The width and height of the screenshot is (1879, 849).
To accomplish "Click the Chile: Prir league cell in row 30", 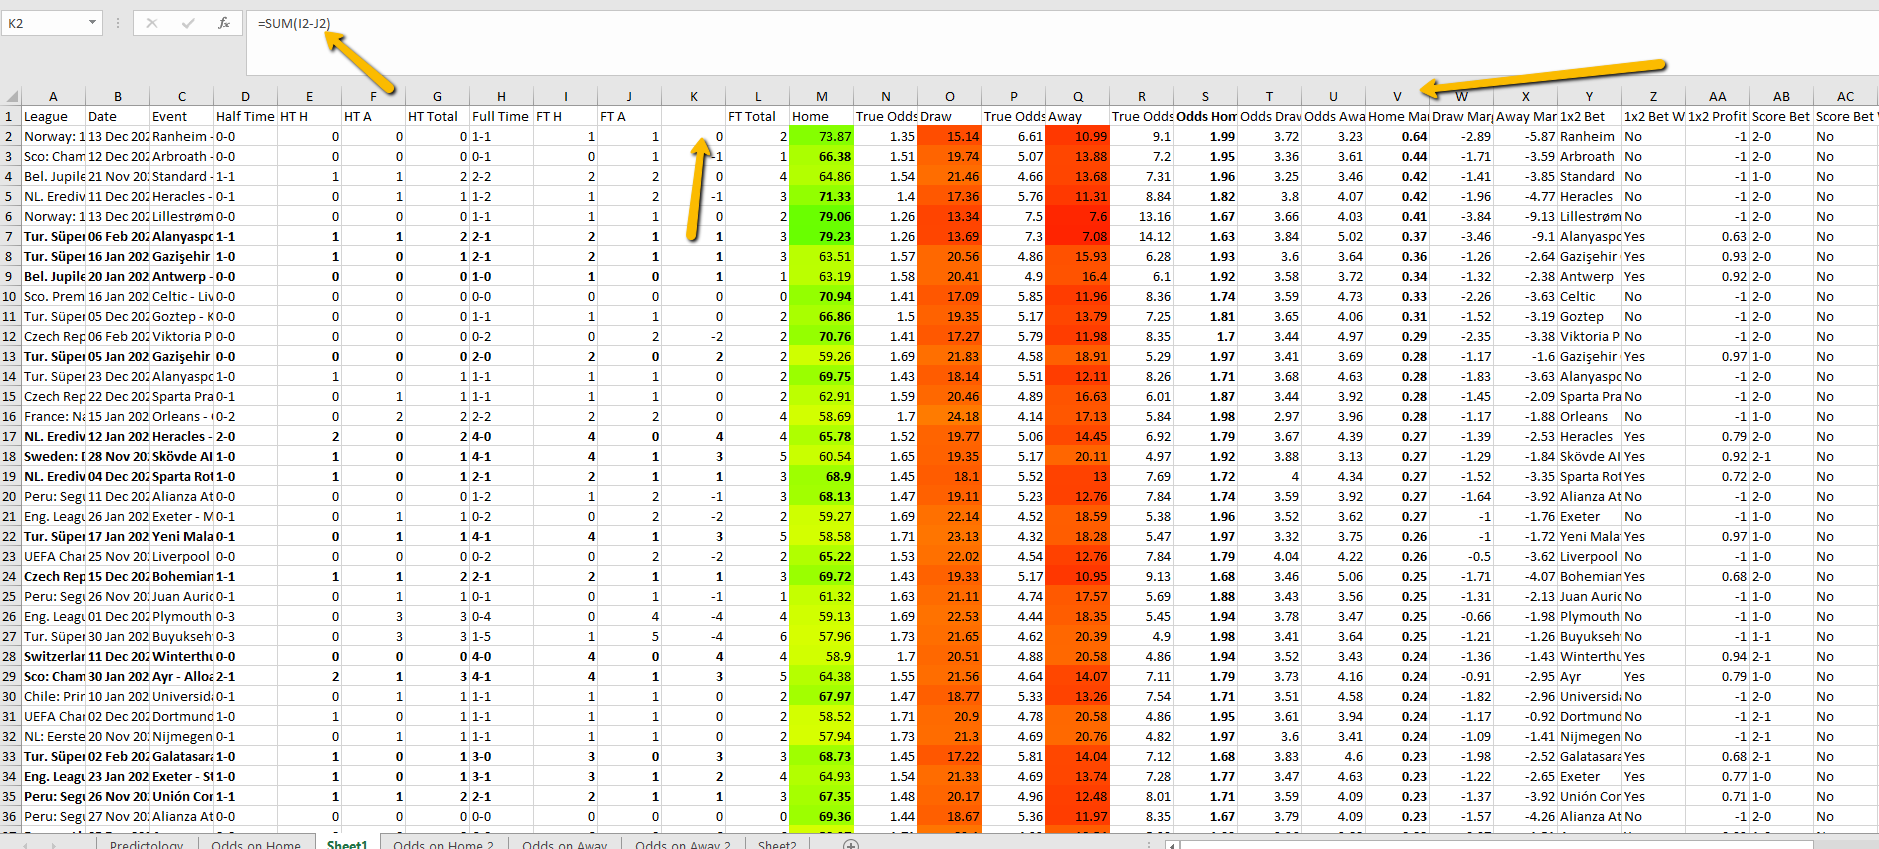I will 54,696.
